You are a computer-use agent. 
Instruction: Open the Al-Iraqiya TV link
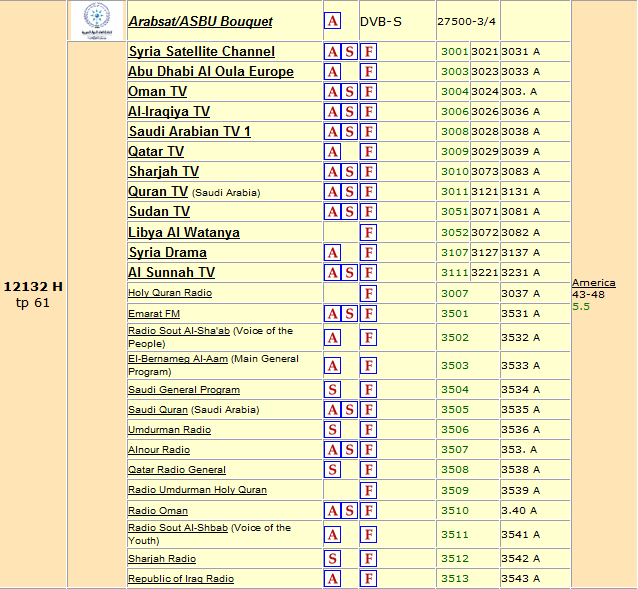pos(169,111)
